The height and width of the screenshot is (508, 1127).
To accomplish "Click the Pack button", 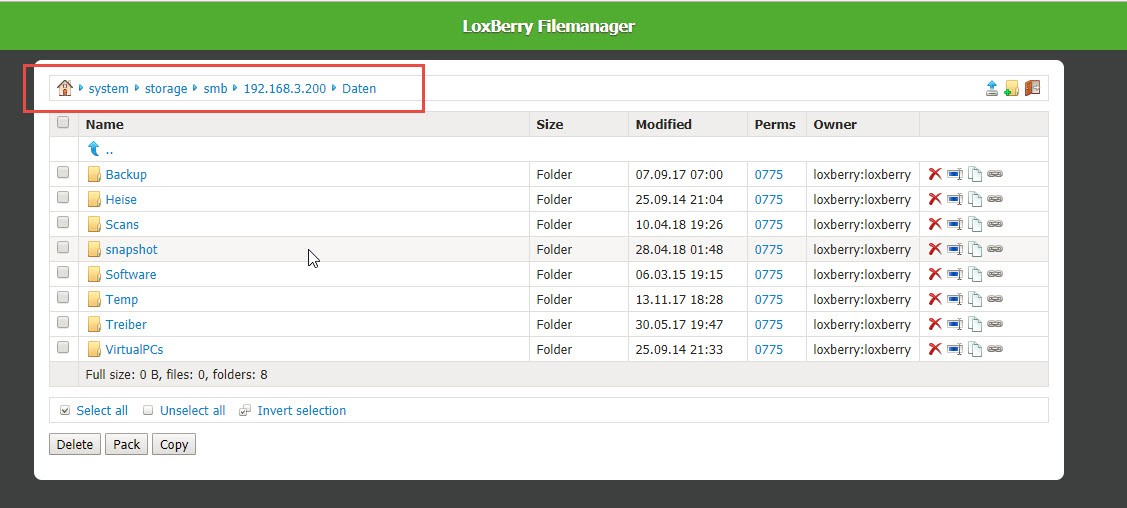I will pos(126,444).
